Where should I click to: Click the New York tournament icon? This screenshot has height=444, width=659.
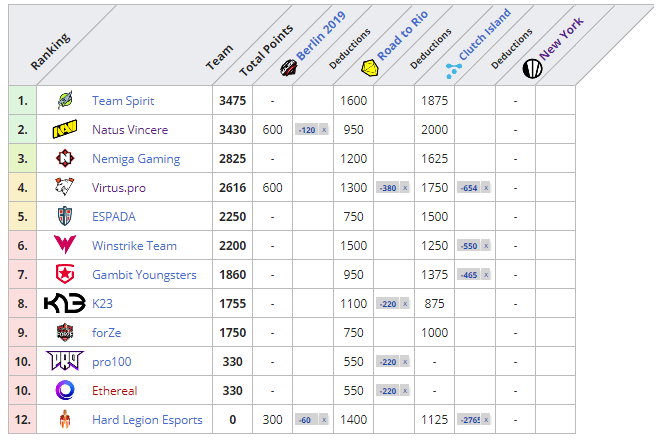tap(532, 68)
